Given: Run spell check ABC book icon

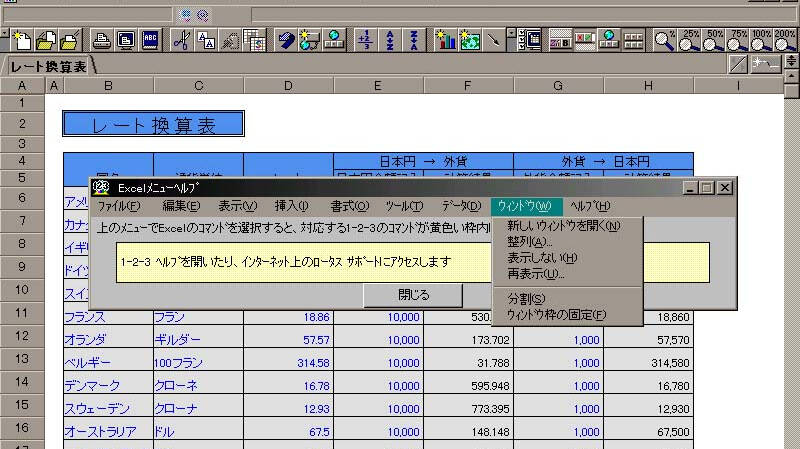Looking at the screenshot, I should (149, 40).
